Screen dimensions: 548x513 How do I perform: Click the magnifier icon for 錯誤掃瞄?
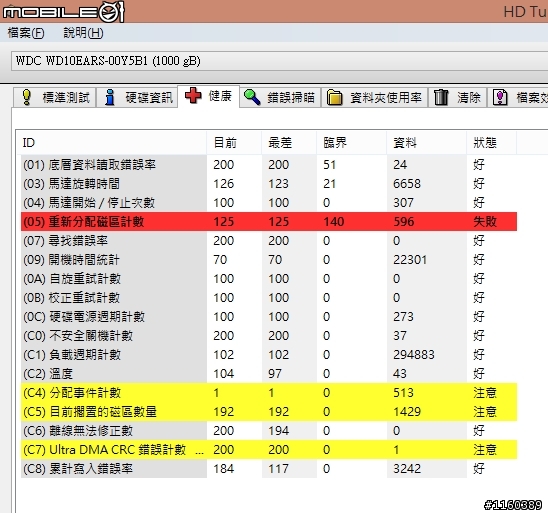pyautogui.click(x=252, y=97)
